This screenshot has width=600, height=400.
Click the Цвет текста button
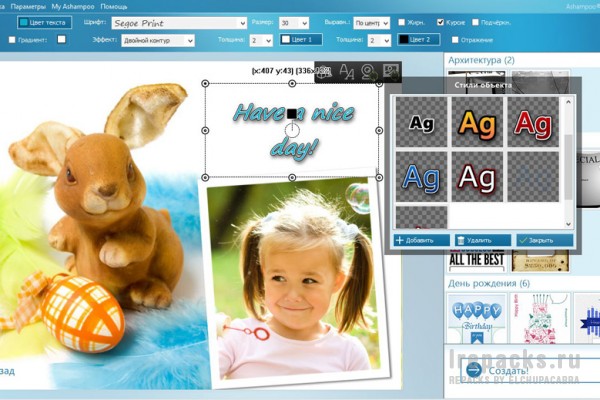pos(44,23)
